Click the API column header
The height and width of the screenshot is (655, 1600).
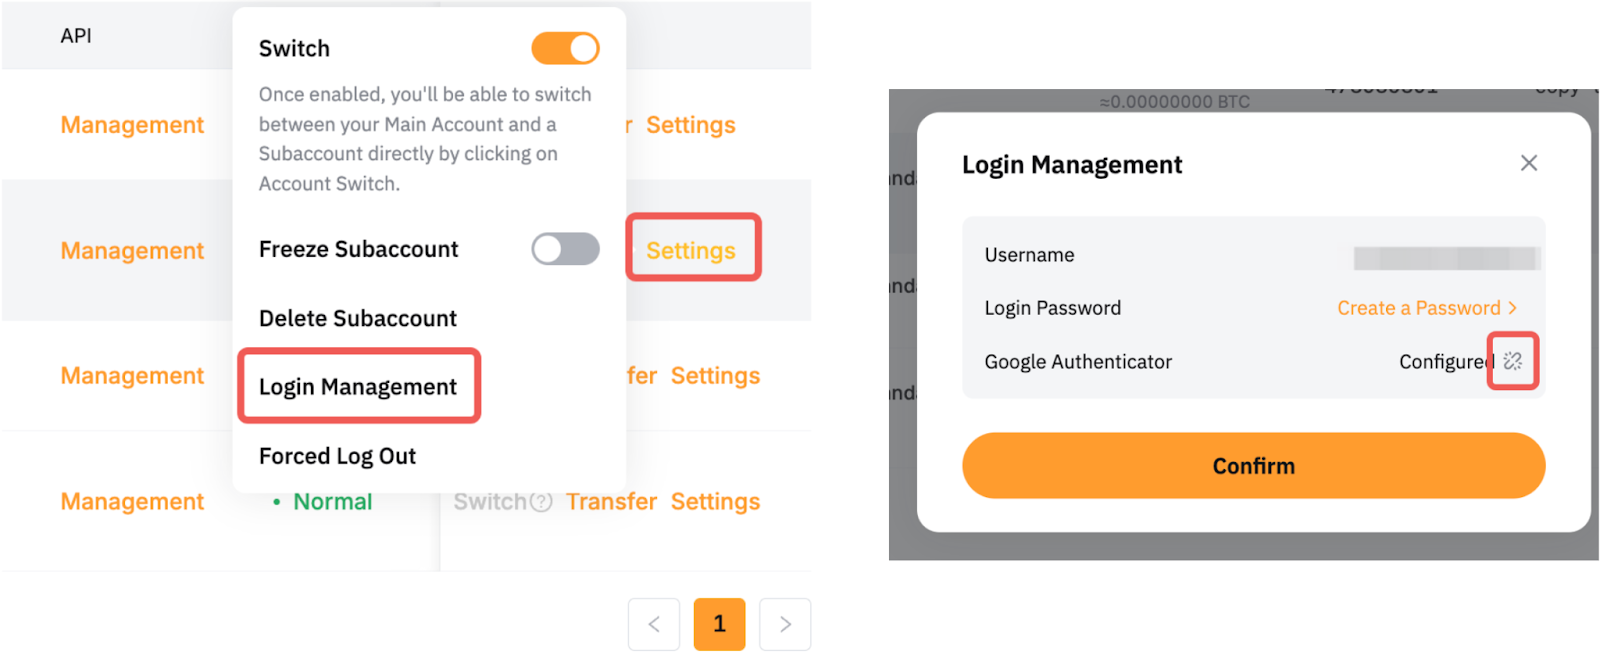pos(76,36)
